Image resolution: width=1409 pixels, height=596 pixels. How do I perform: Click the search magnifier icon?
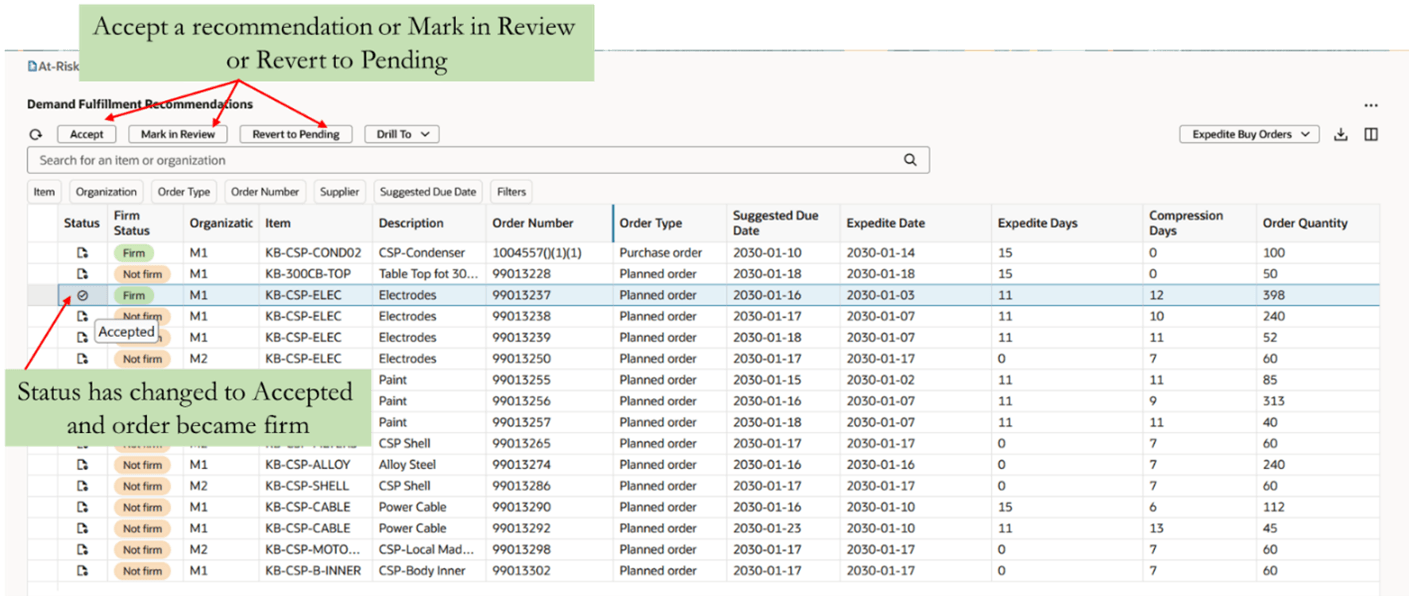(910, 160)
